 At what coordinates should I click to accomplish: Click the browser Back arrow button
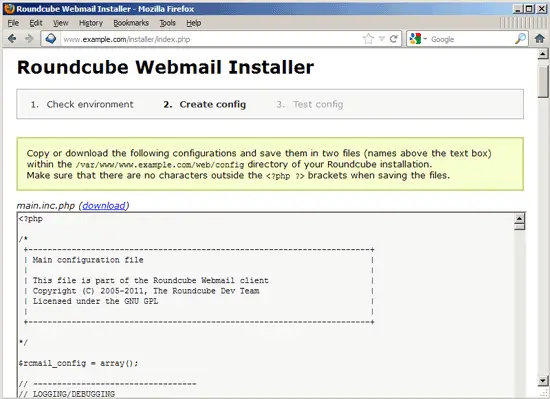(x=12, y=39)
